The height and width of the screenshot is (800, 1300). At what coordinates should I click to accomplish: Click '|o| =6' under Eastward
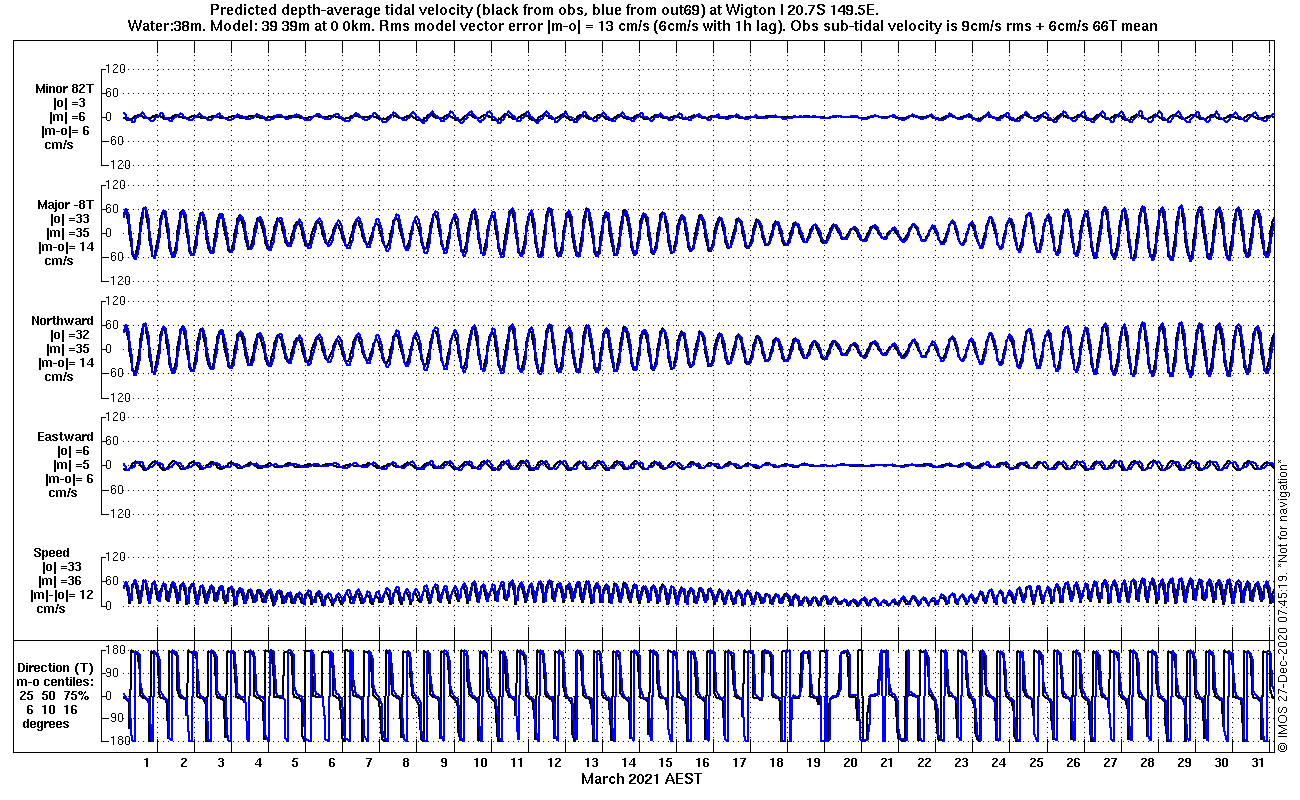pos(73,451)
